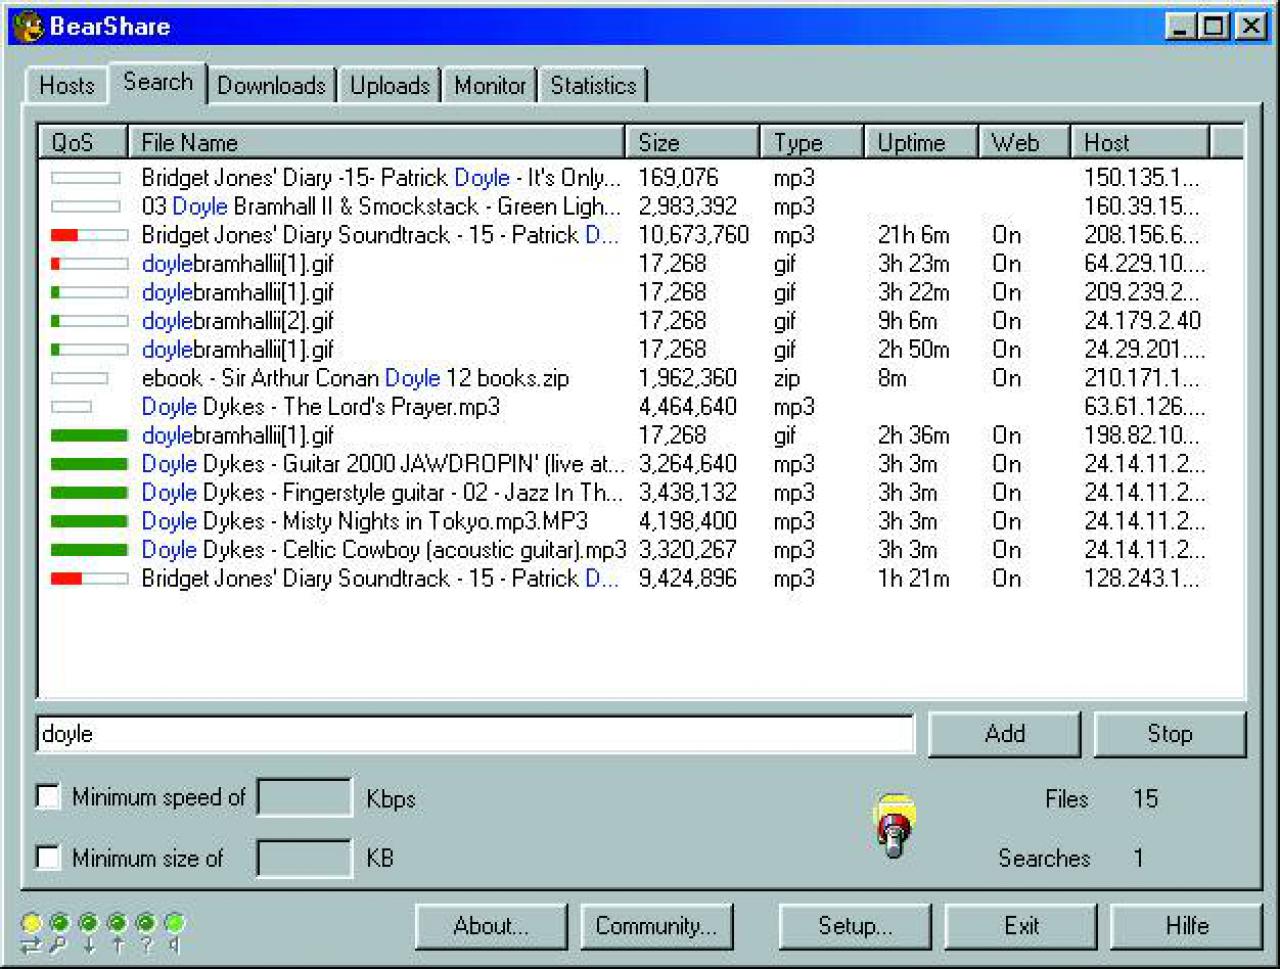This screenshot has width=1280, height=969.
Task: Switch to the Hosts tab
Action: coord(66,86)
